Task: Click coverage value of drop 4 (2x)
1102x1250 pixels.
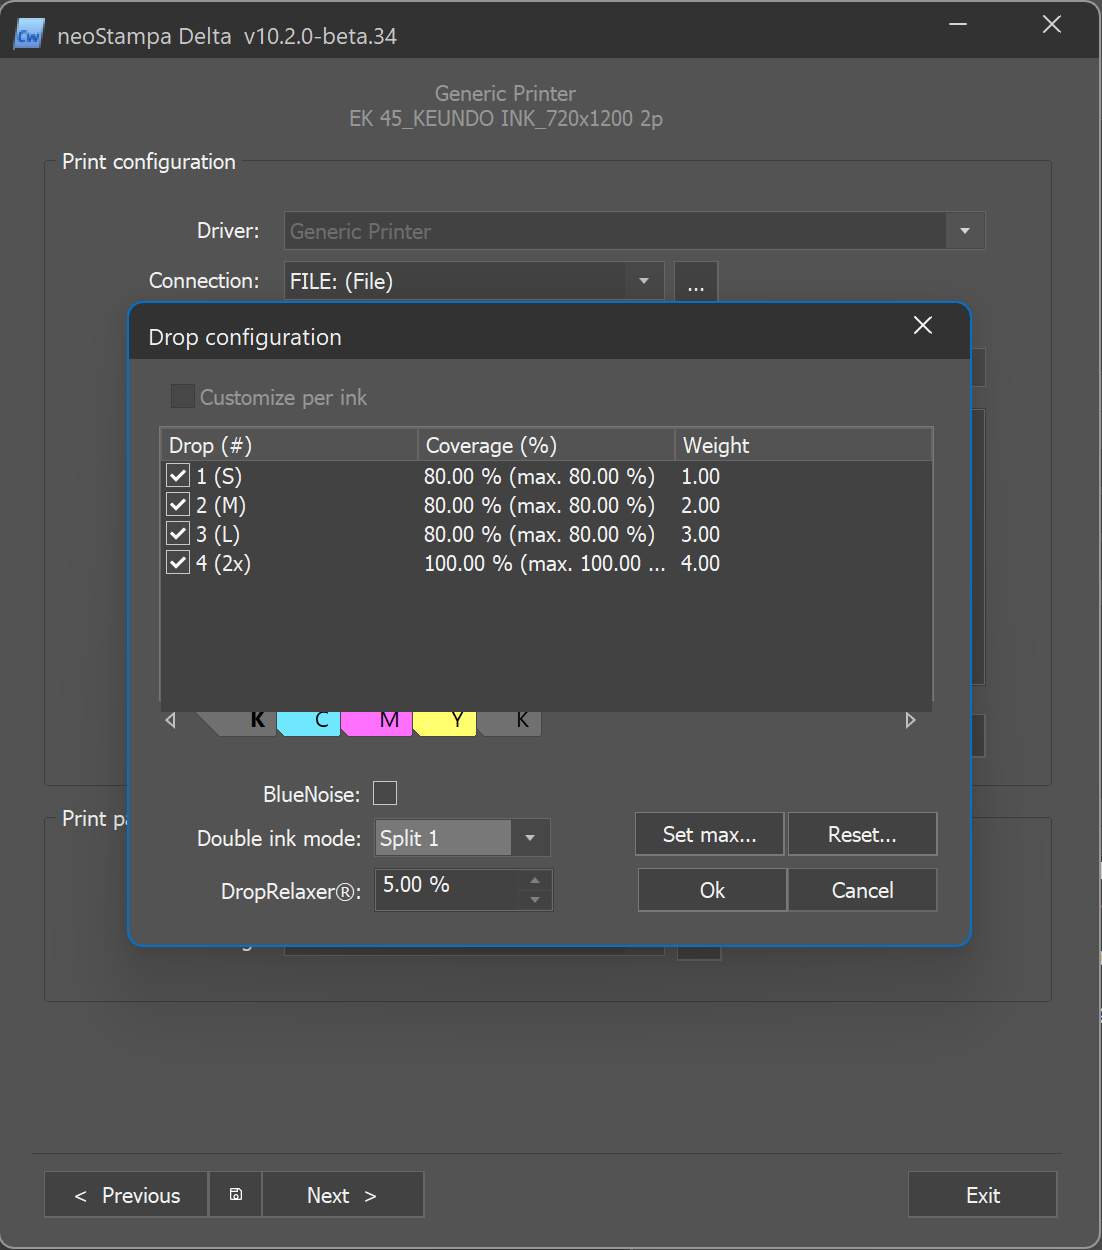Action: (544, 563)
